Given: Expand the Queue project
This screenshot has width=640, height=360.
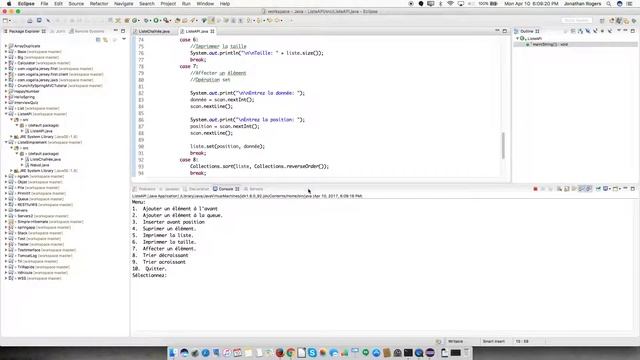Looking at the screenshot, I should tap(6, 199).
